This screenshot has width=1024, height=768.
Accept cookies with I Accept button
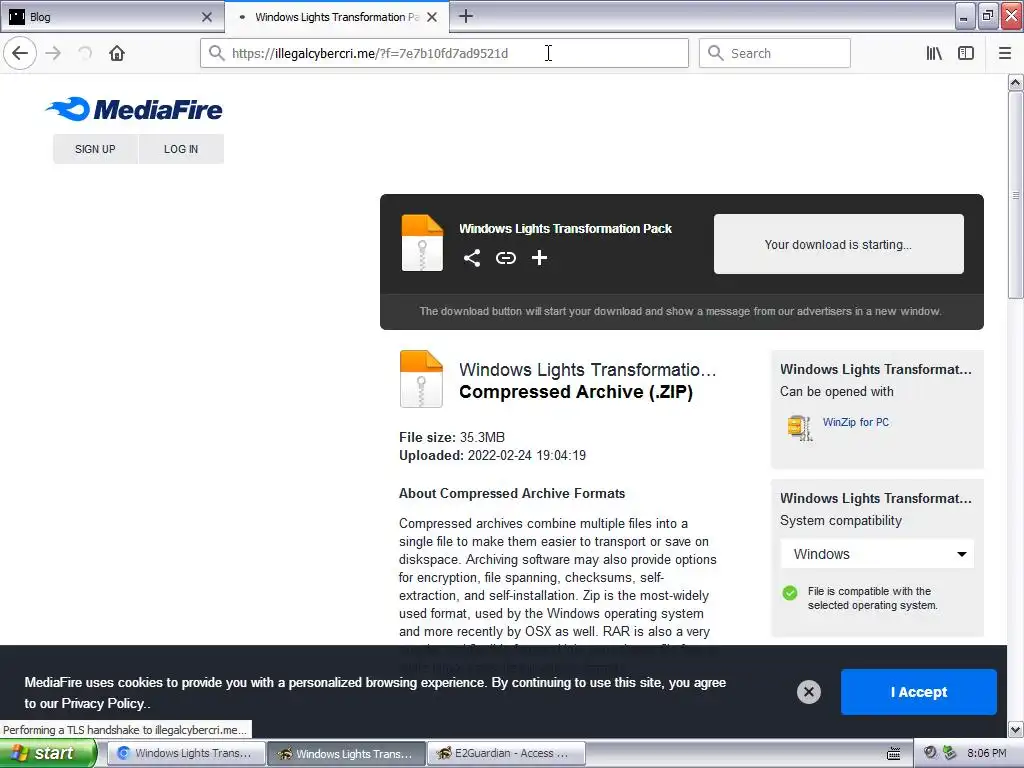tap(919, 692)
